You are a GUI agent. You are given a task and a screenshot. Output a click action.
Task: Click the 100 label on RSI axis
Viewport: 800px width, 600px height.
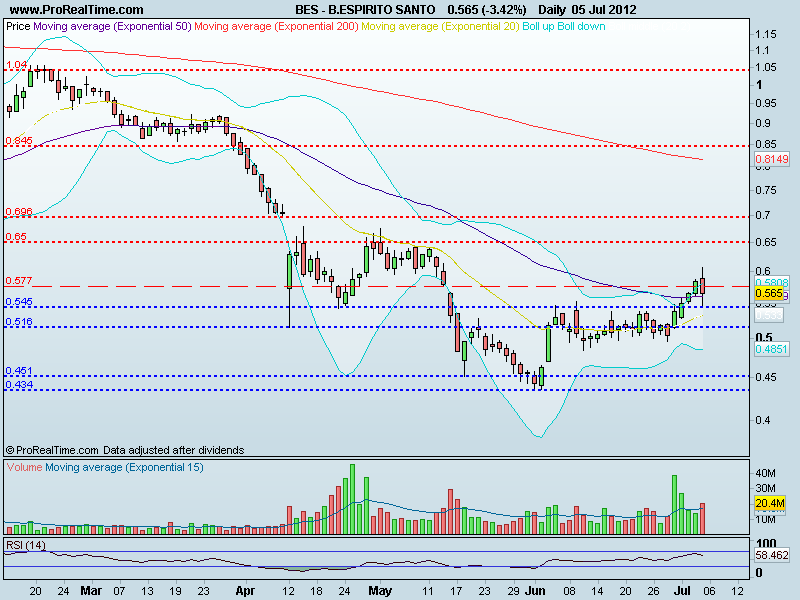pos(766,543)
